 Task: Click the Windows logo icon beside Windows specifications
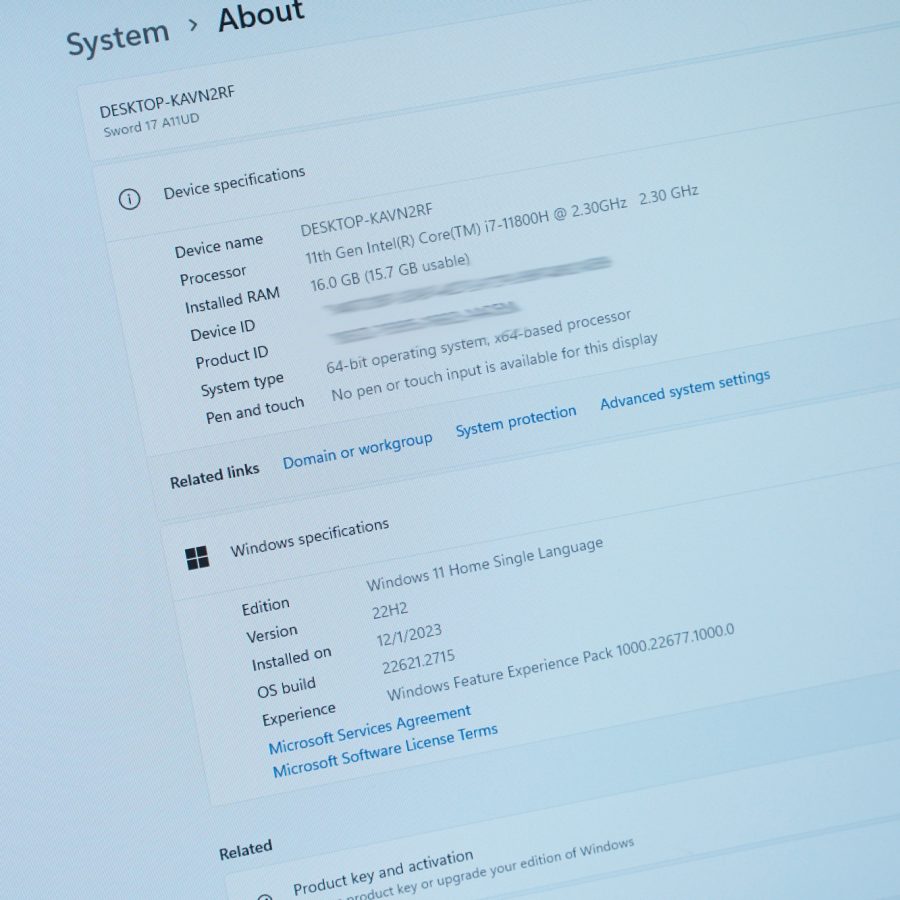[197, 558]
